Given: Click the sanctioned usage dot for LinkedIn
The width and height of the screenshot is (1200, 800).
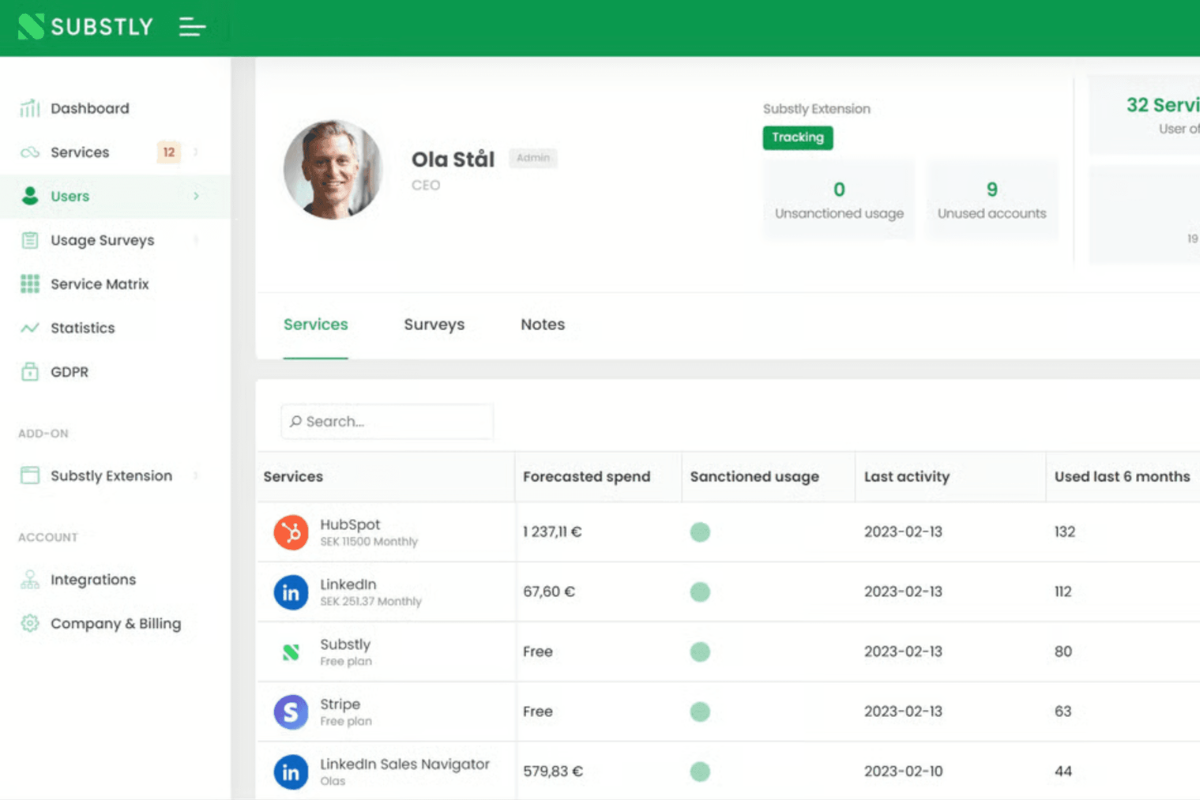Looking at the screenshot, I should pos(700,592).
